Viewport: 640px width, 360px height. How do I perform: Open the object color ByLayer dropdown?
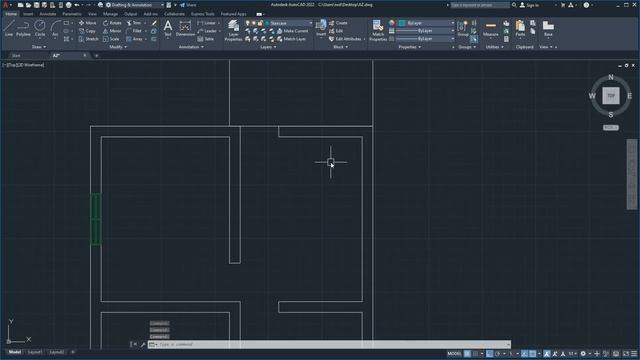click(427, 23)
